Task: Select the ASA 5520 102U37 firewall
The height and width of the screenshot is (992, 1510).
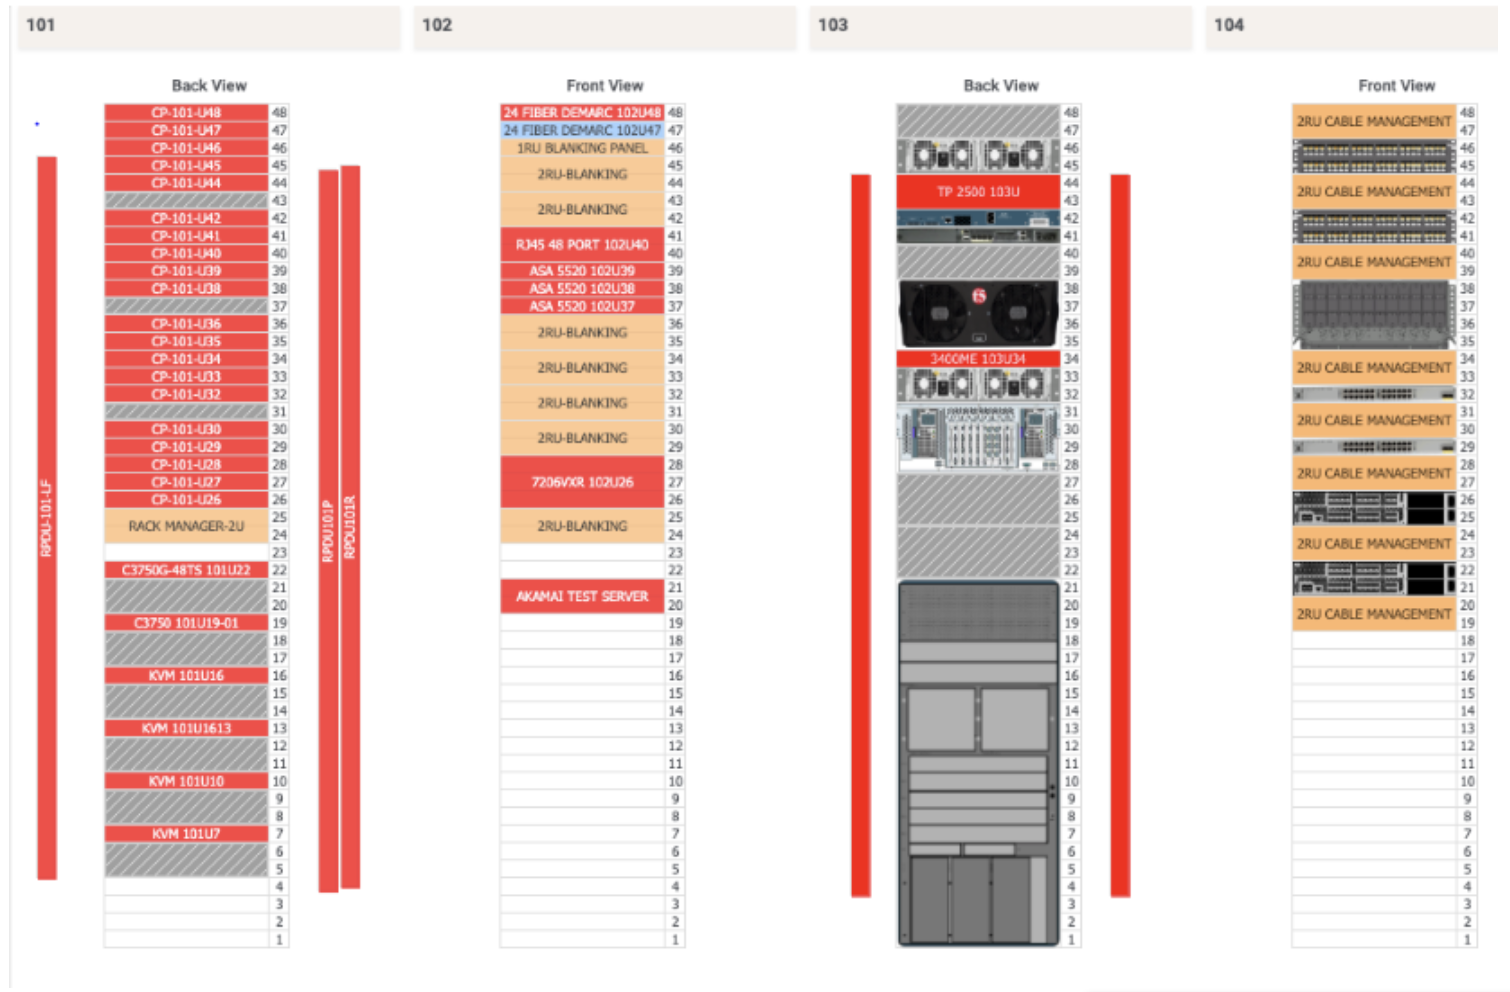Action: [x=582, y=306]
